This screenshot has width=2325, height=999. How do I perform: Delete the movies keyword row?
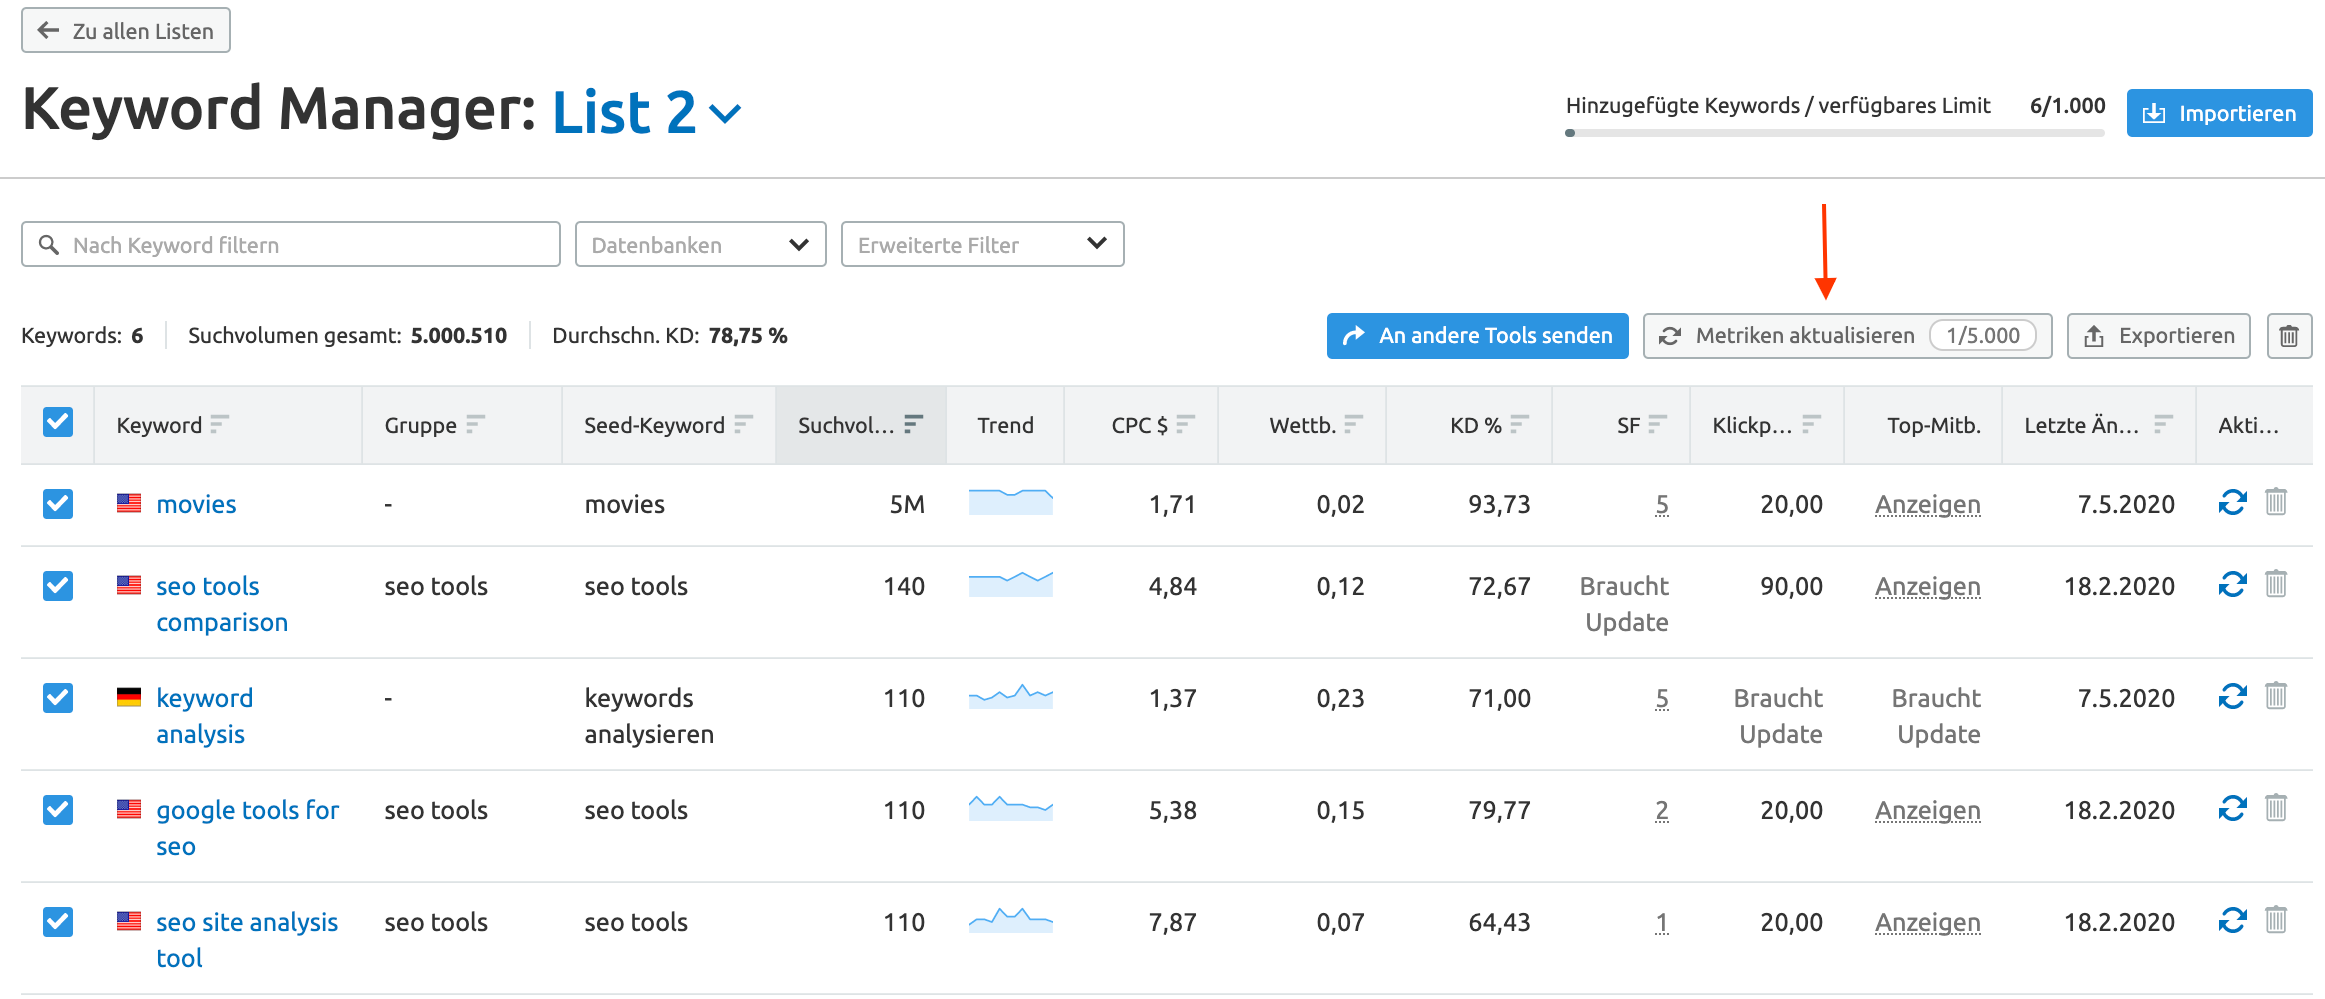[2276, 501]
